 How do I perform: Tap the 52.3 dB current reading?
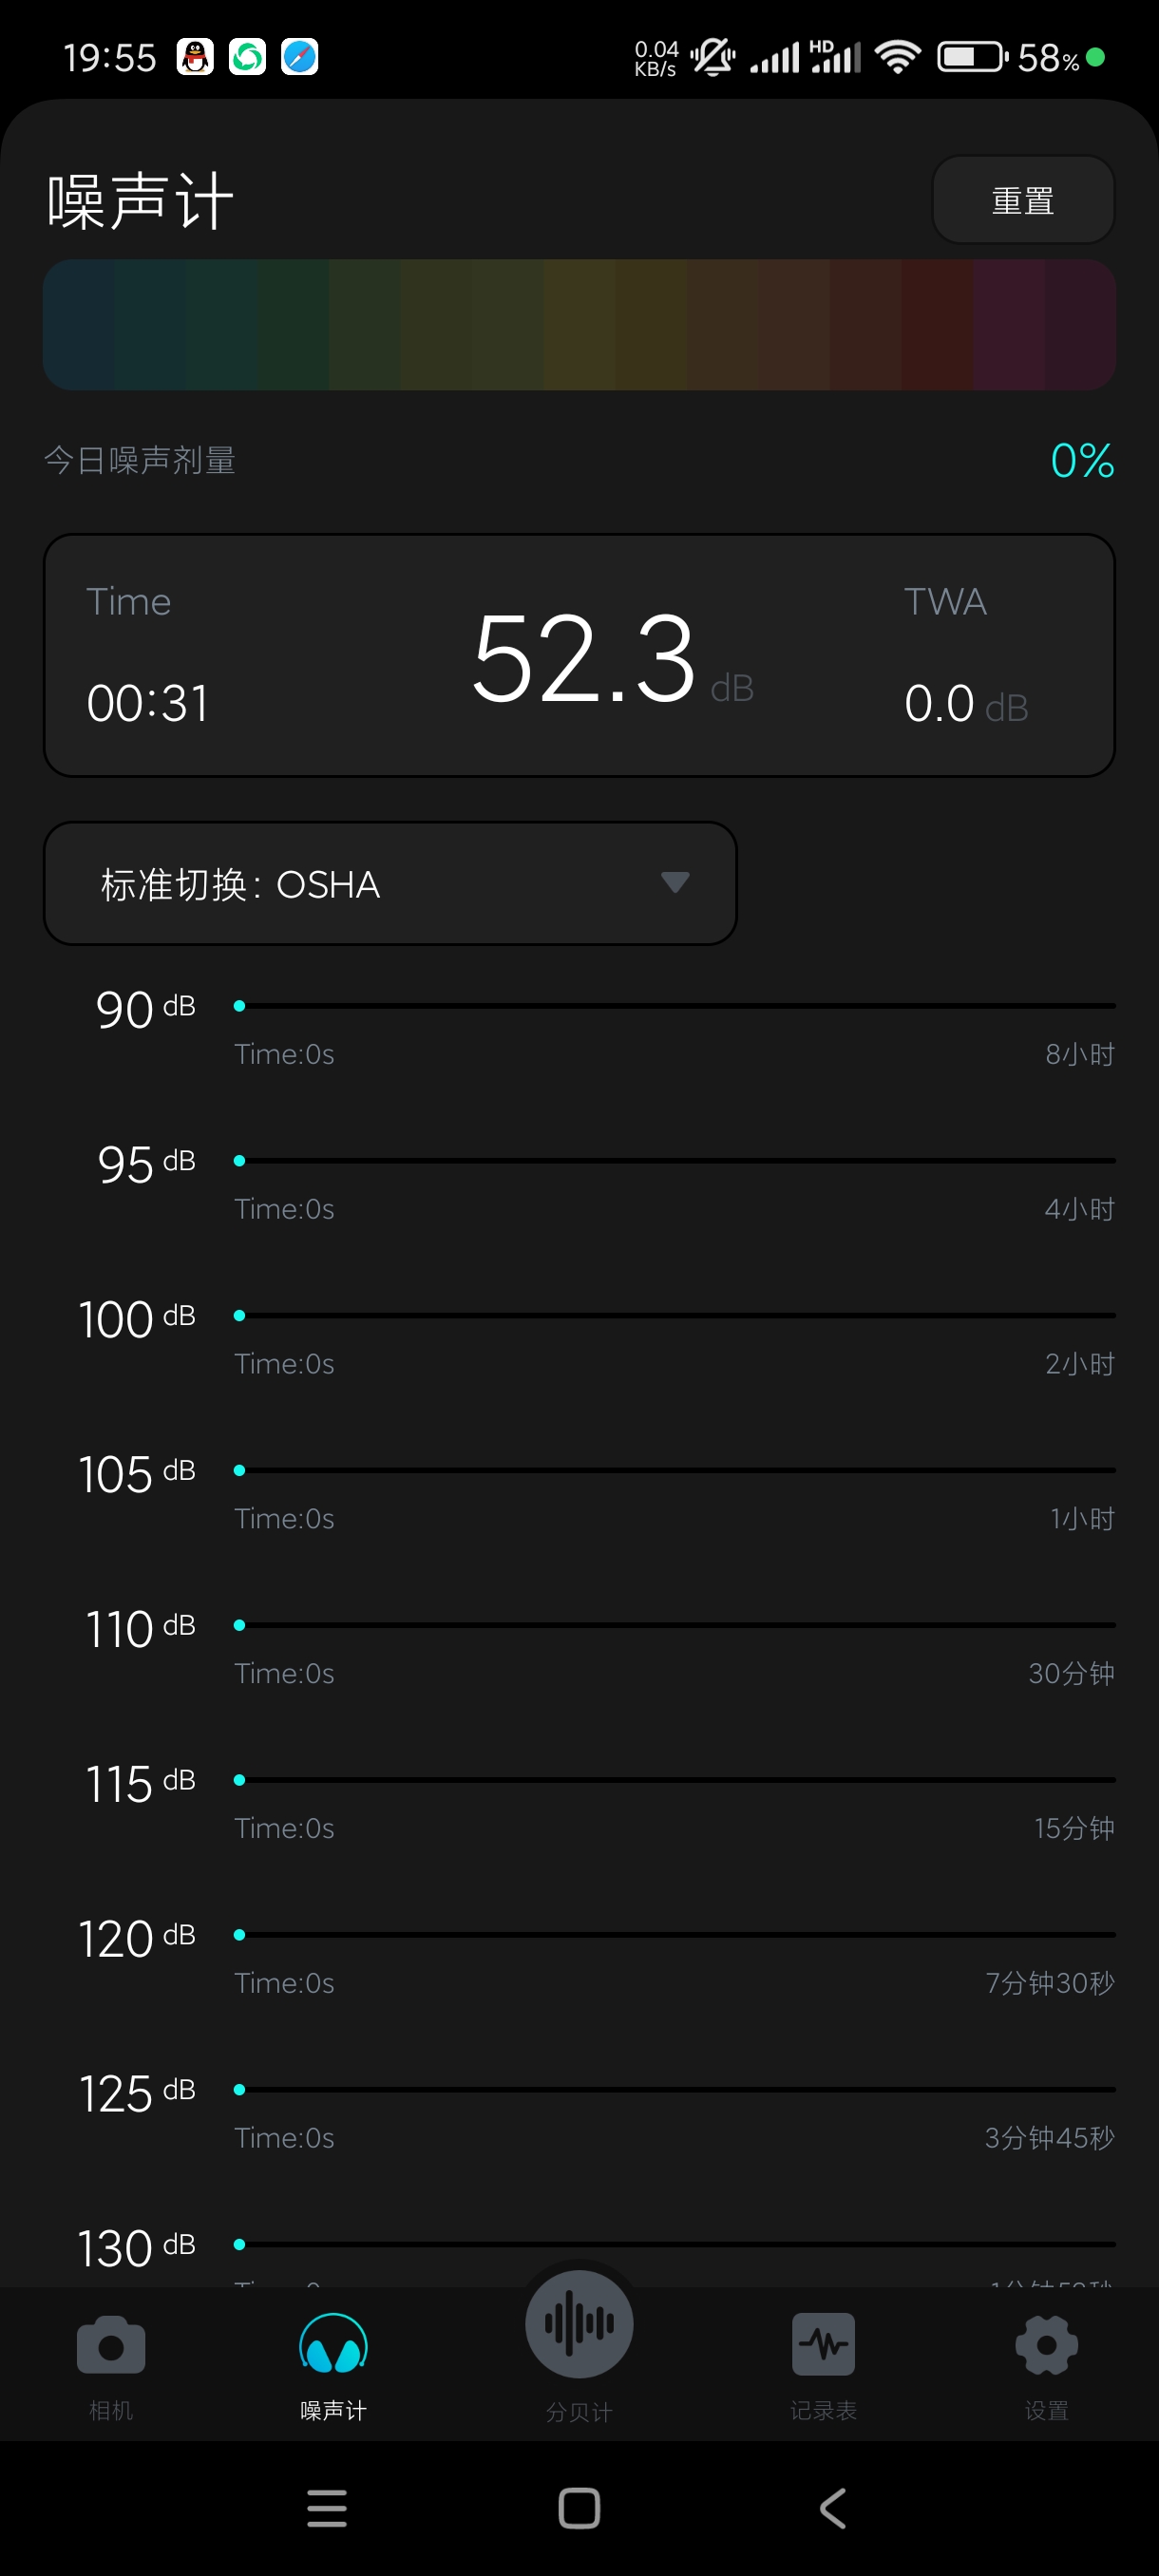pos(611,658)
